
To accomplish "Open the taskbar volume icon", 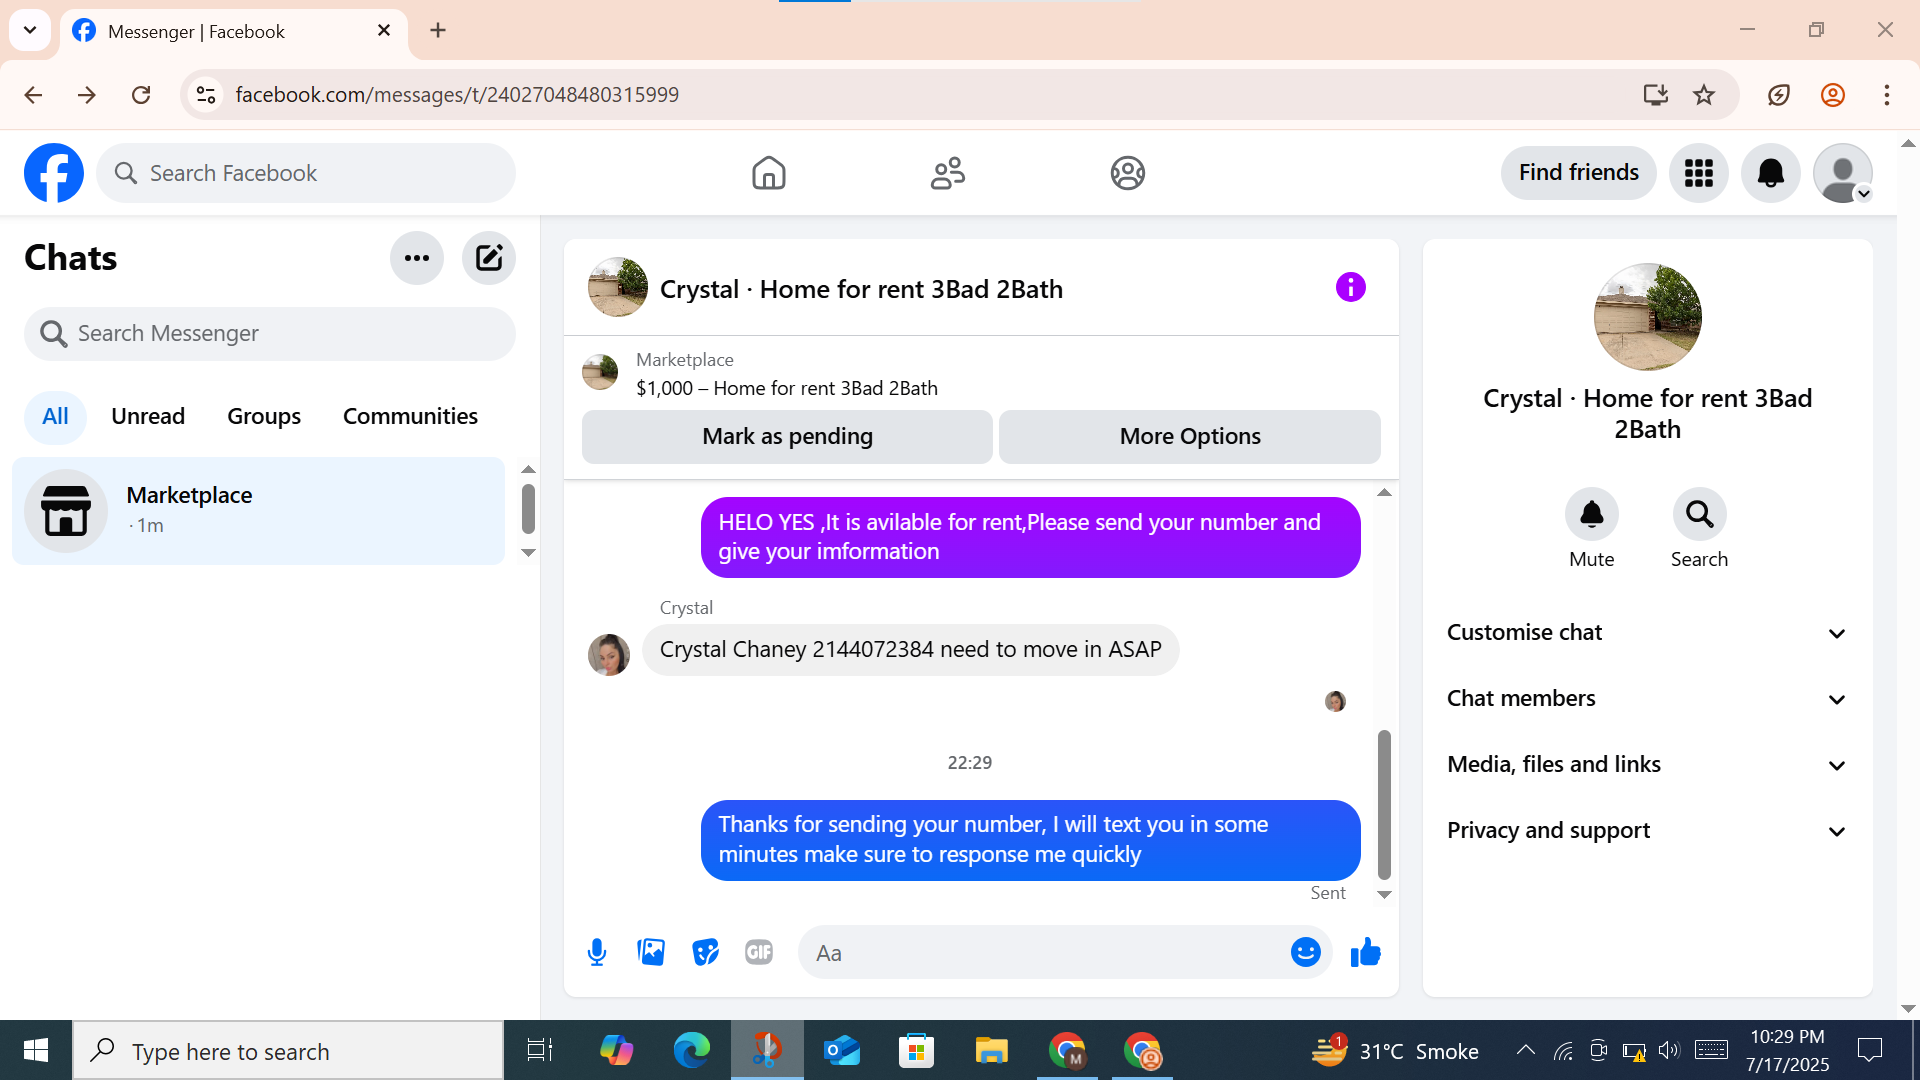I will pyautogui.click(x=1669, y=1050).
